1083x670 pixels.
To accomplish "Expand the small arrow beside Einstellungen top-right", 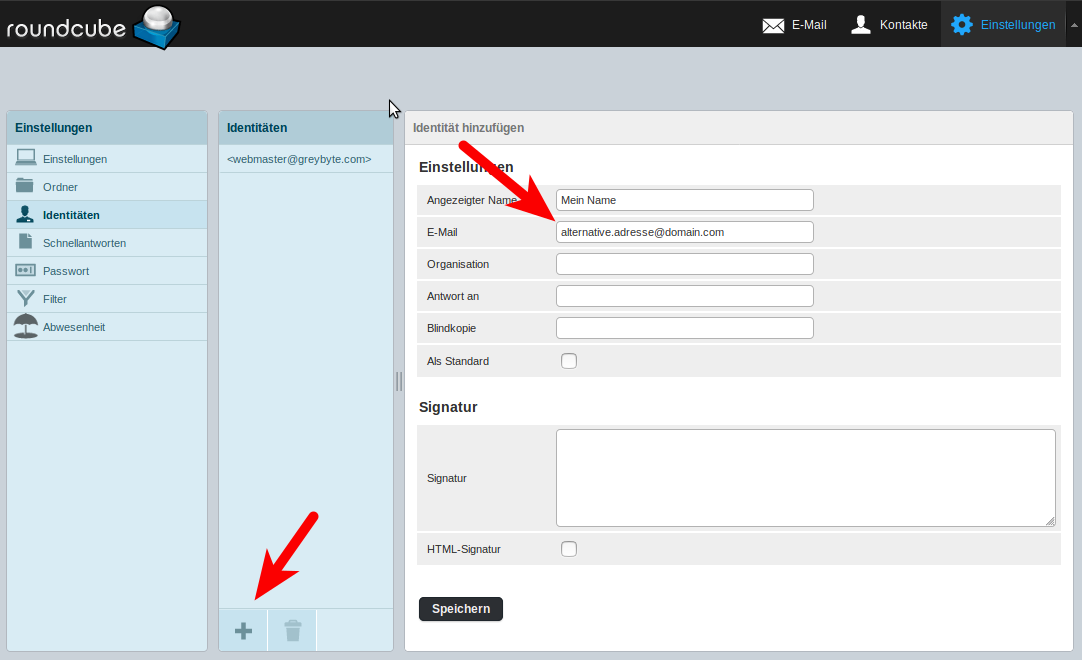I will (1074, 25).
